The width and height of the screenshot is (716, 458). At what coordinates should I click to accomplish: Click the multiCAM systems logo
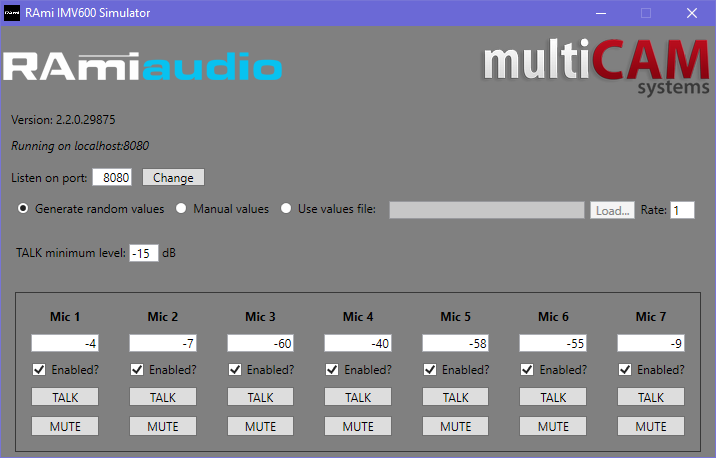[x=596, y=66]
